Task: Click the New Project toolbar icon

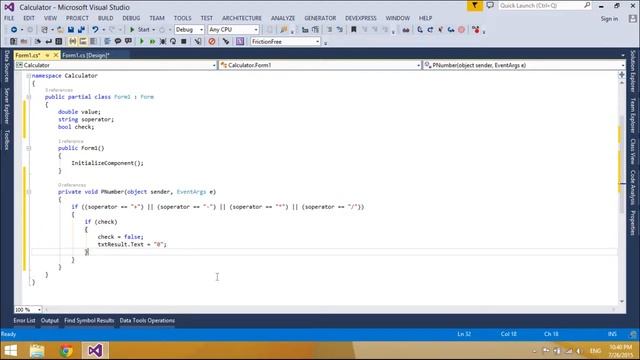Action: pyautogui.click(x=44, y=30)
